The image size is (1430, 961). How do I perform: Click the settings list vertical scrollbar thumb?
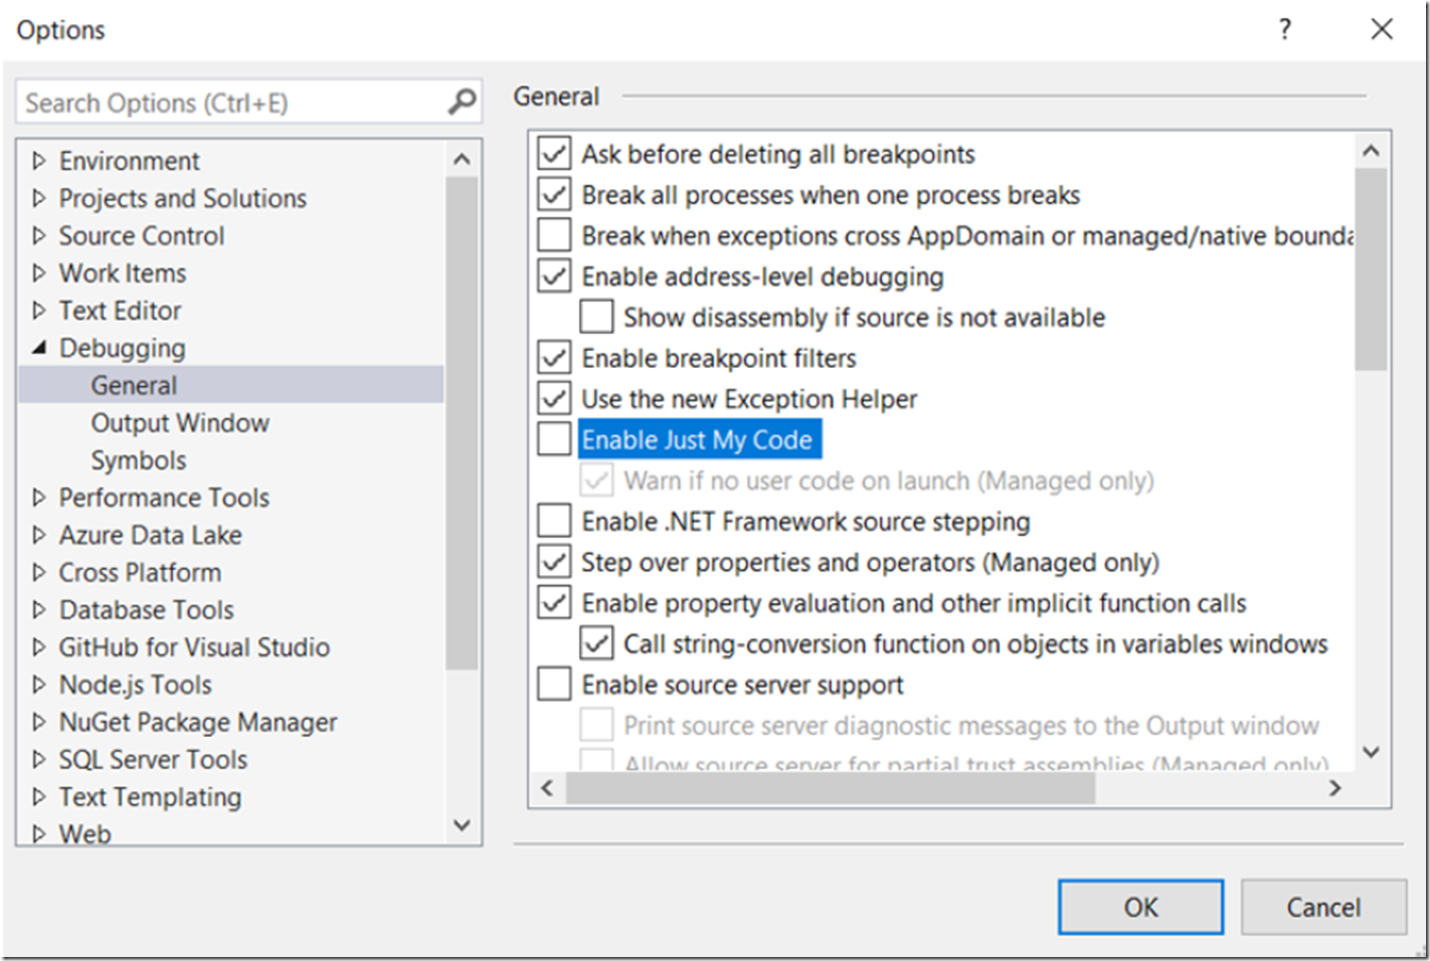1371,269
